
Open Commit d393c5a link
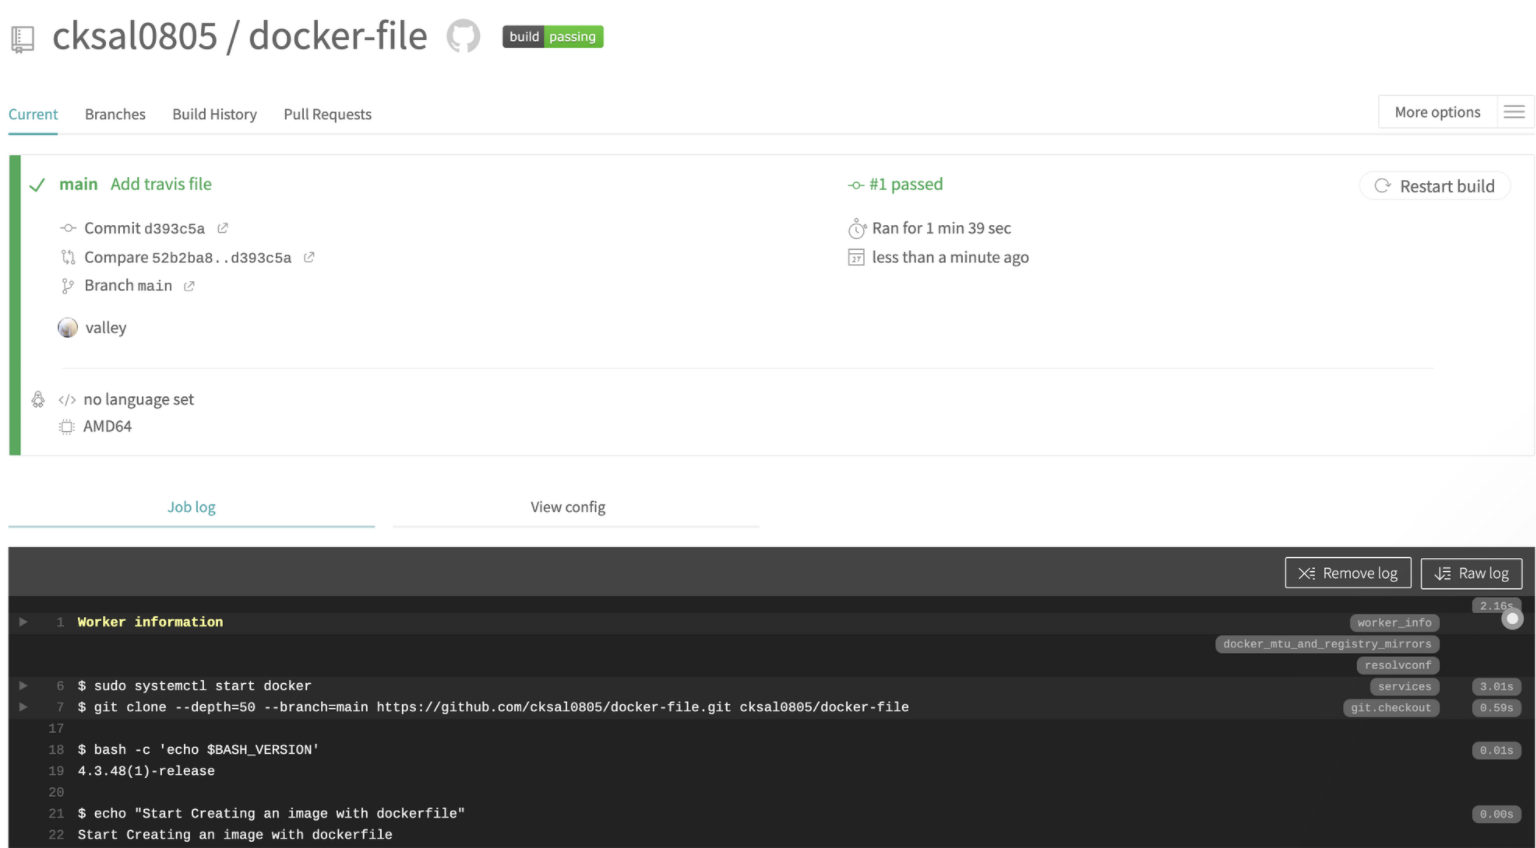pos(144,228)
